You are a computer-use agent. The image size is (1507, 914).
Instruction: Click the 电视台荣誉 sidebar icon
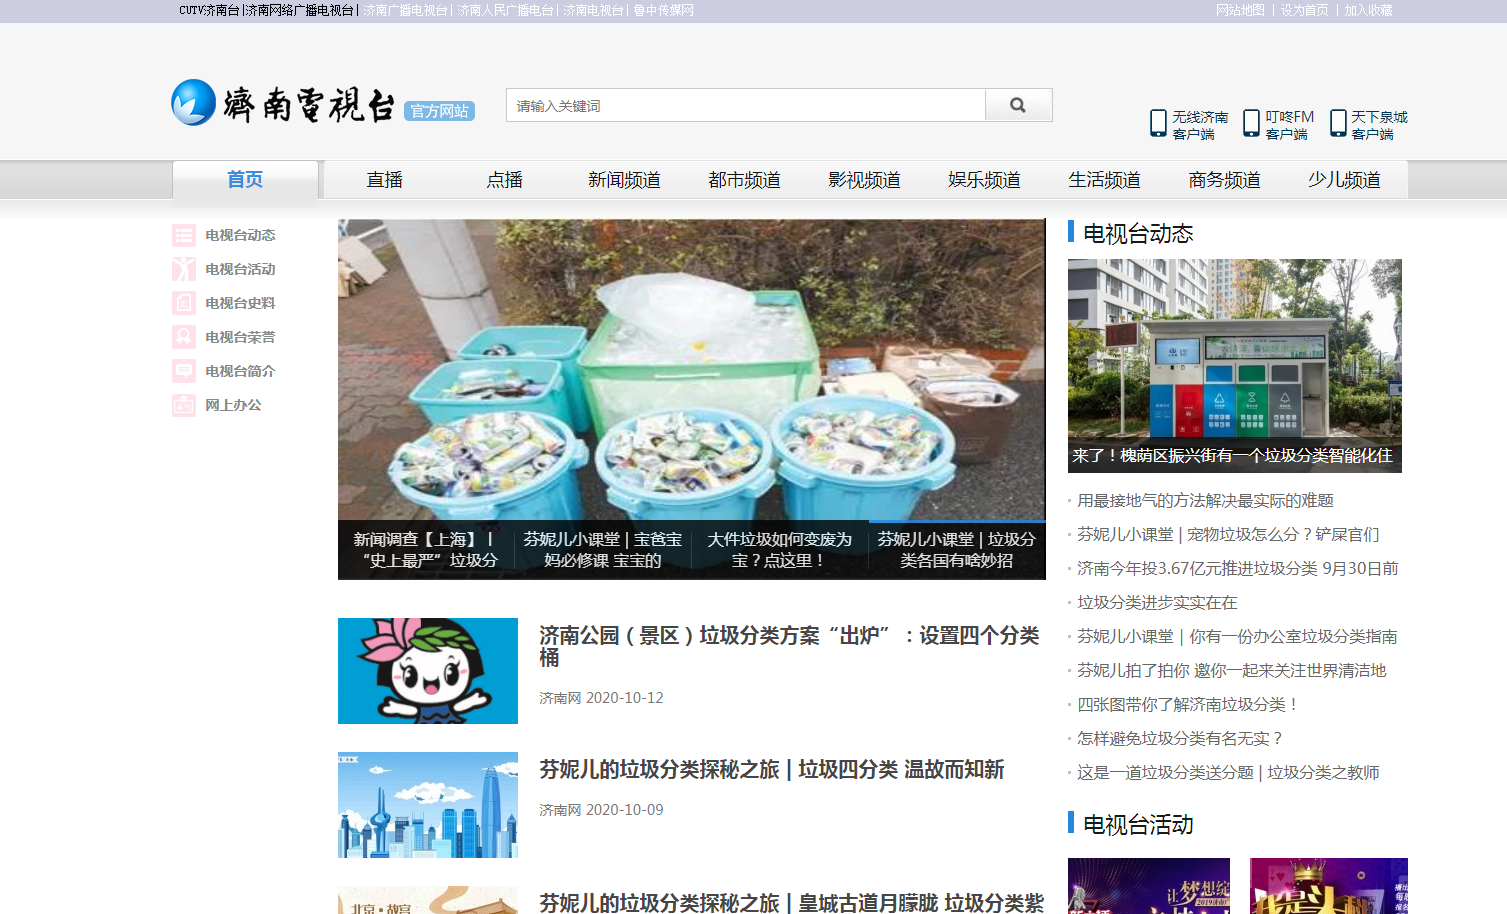(184, 337)
